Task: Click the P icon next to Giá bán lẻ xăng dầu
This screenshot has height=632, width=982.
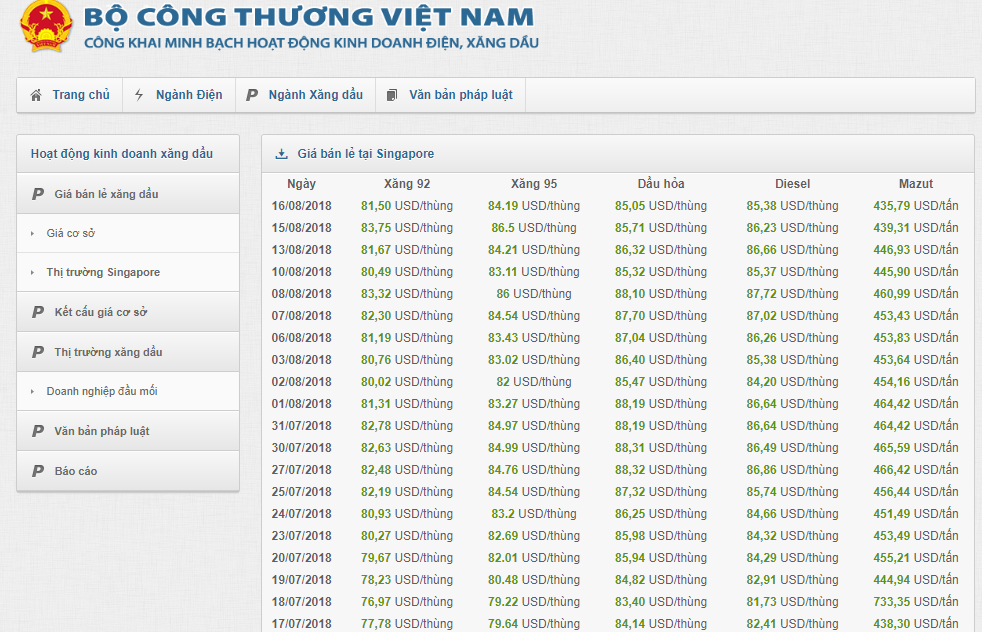Action: [x=38, y=194]
